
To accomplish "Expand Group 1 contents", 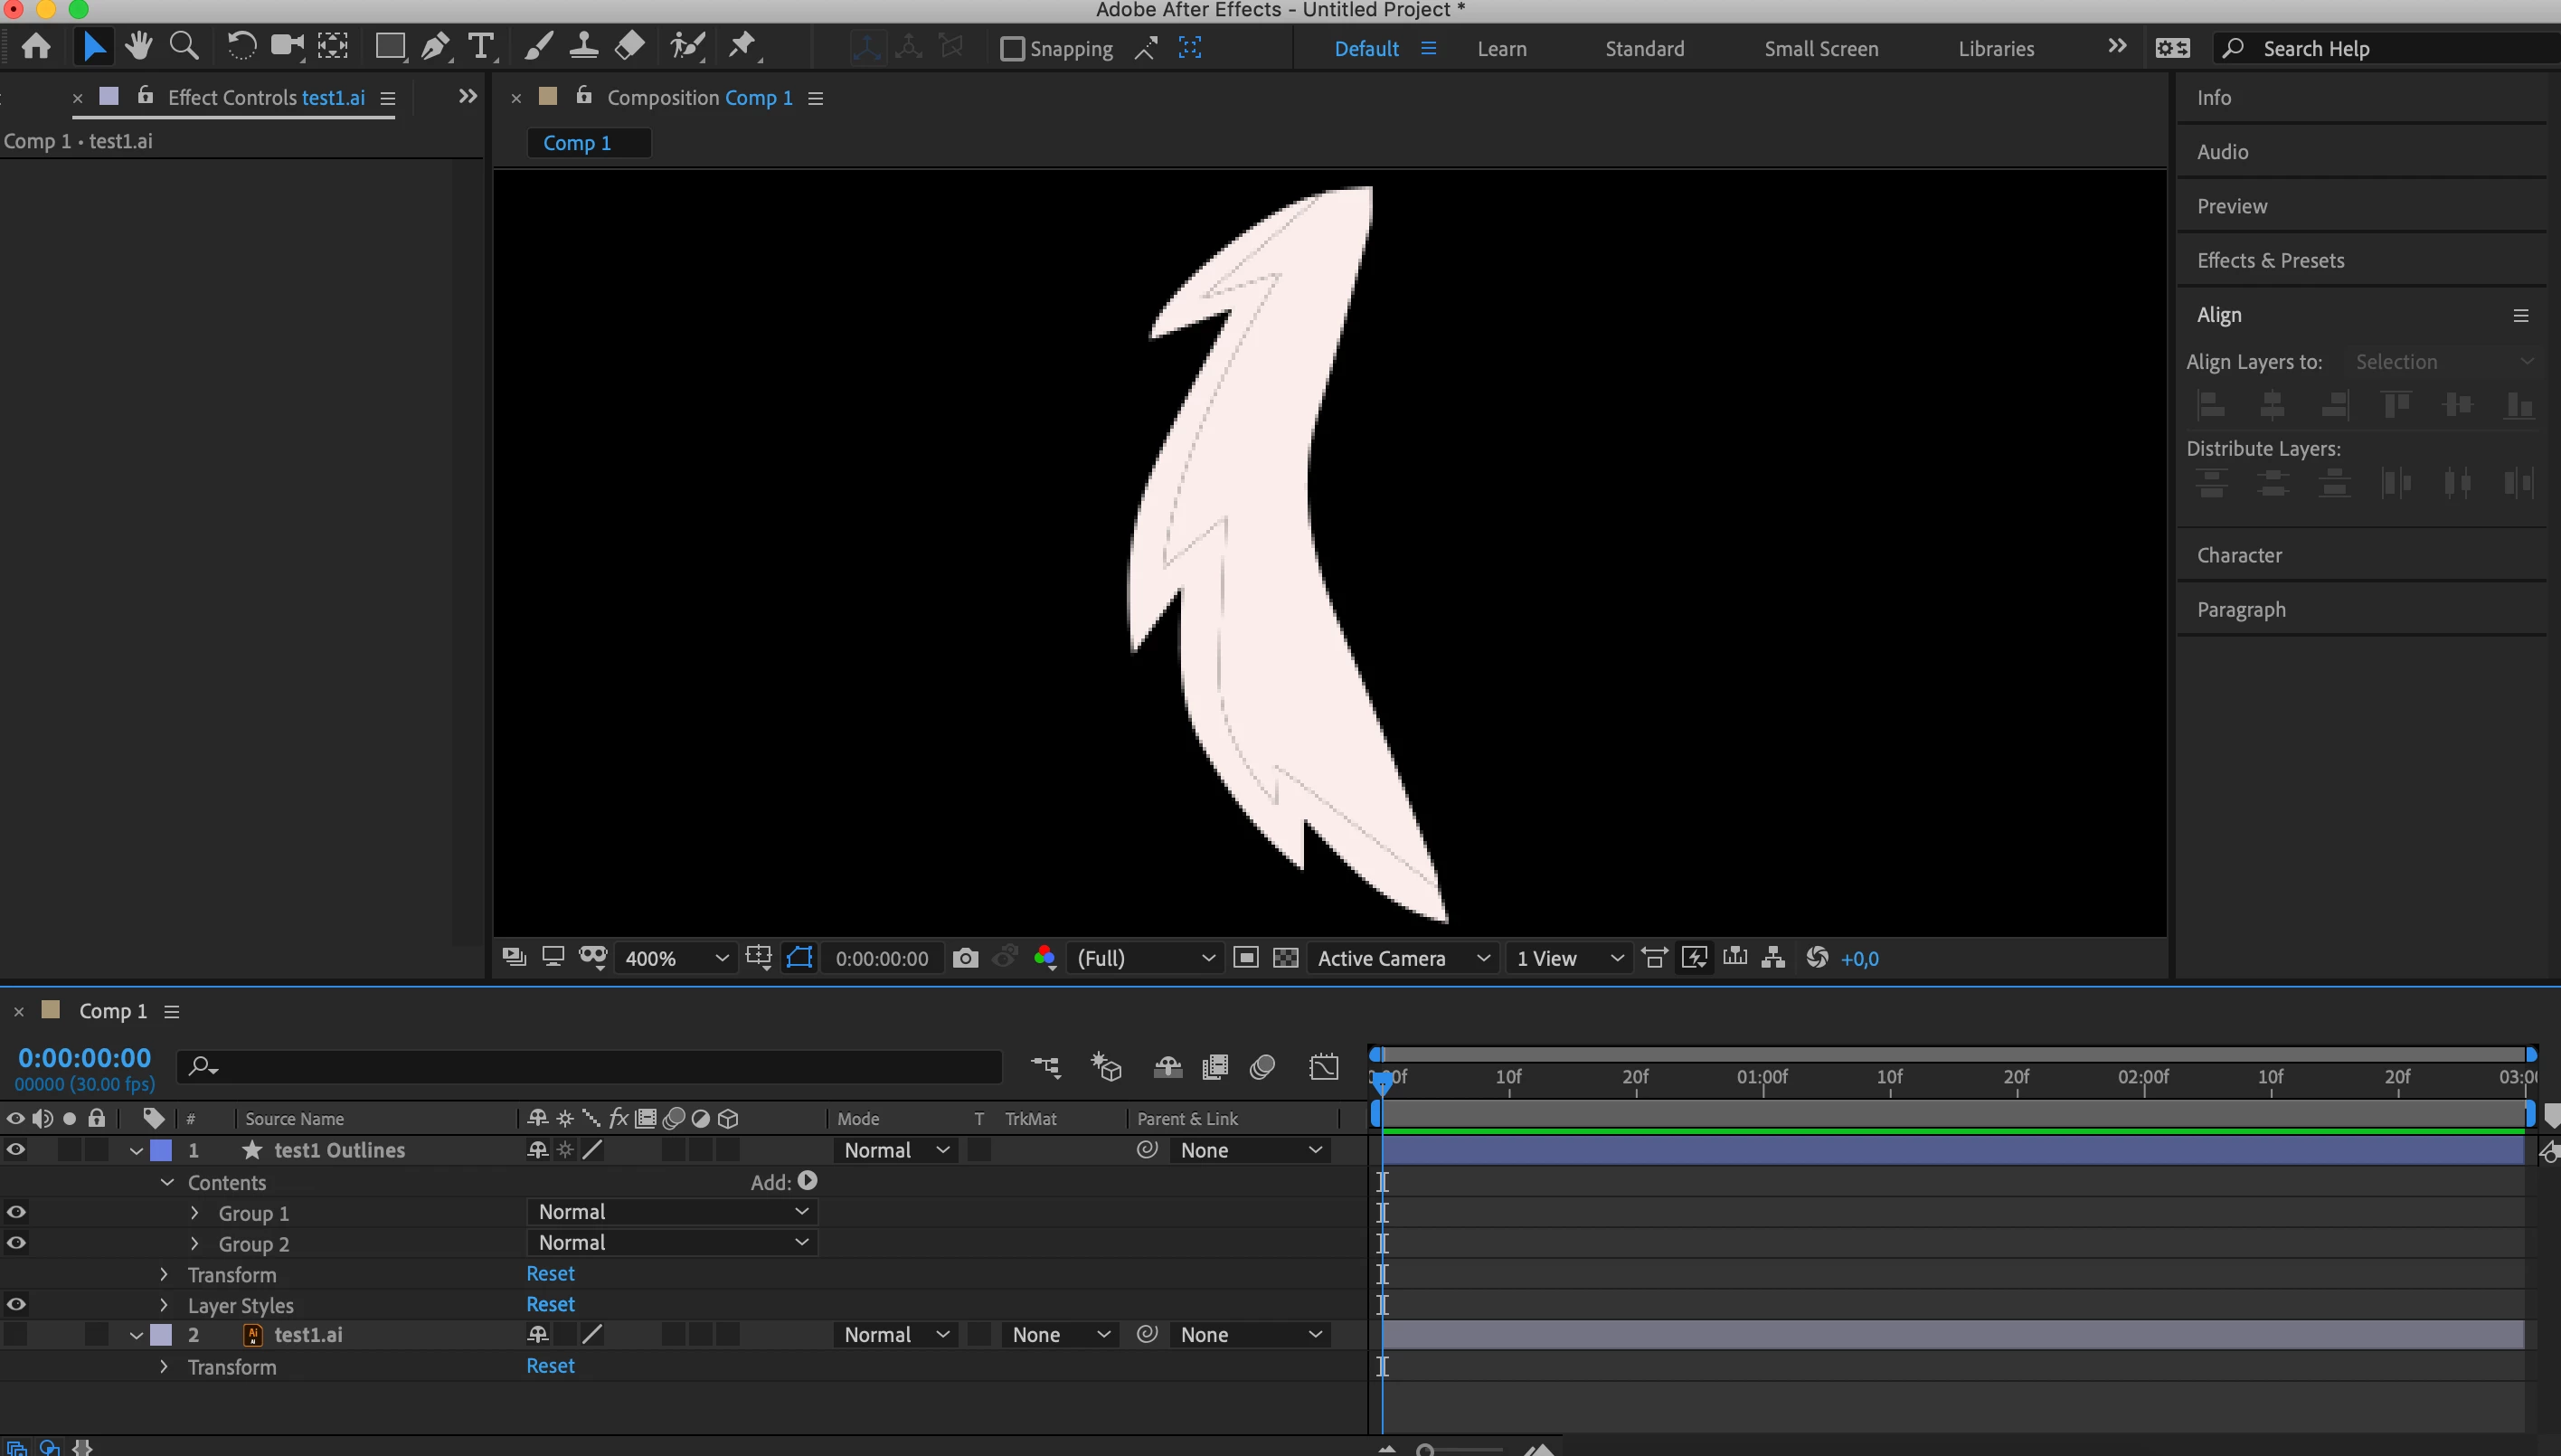I will click(x=195, y=1213).
